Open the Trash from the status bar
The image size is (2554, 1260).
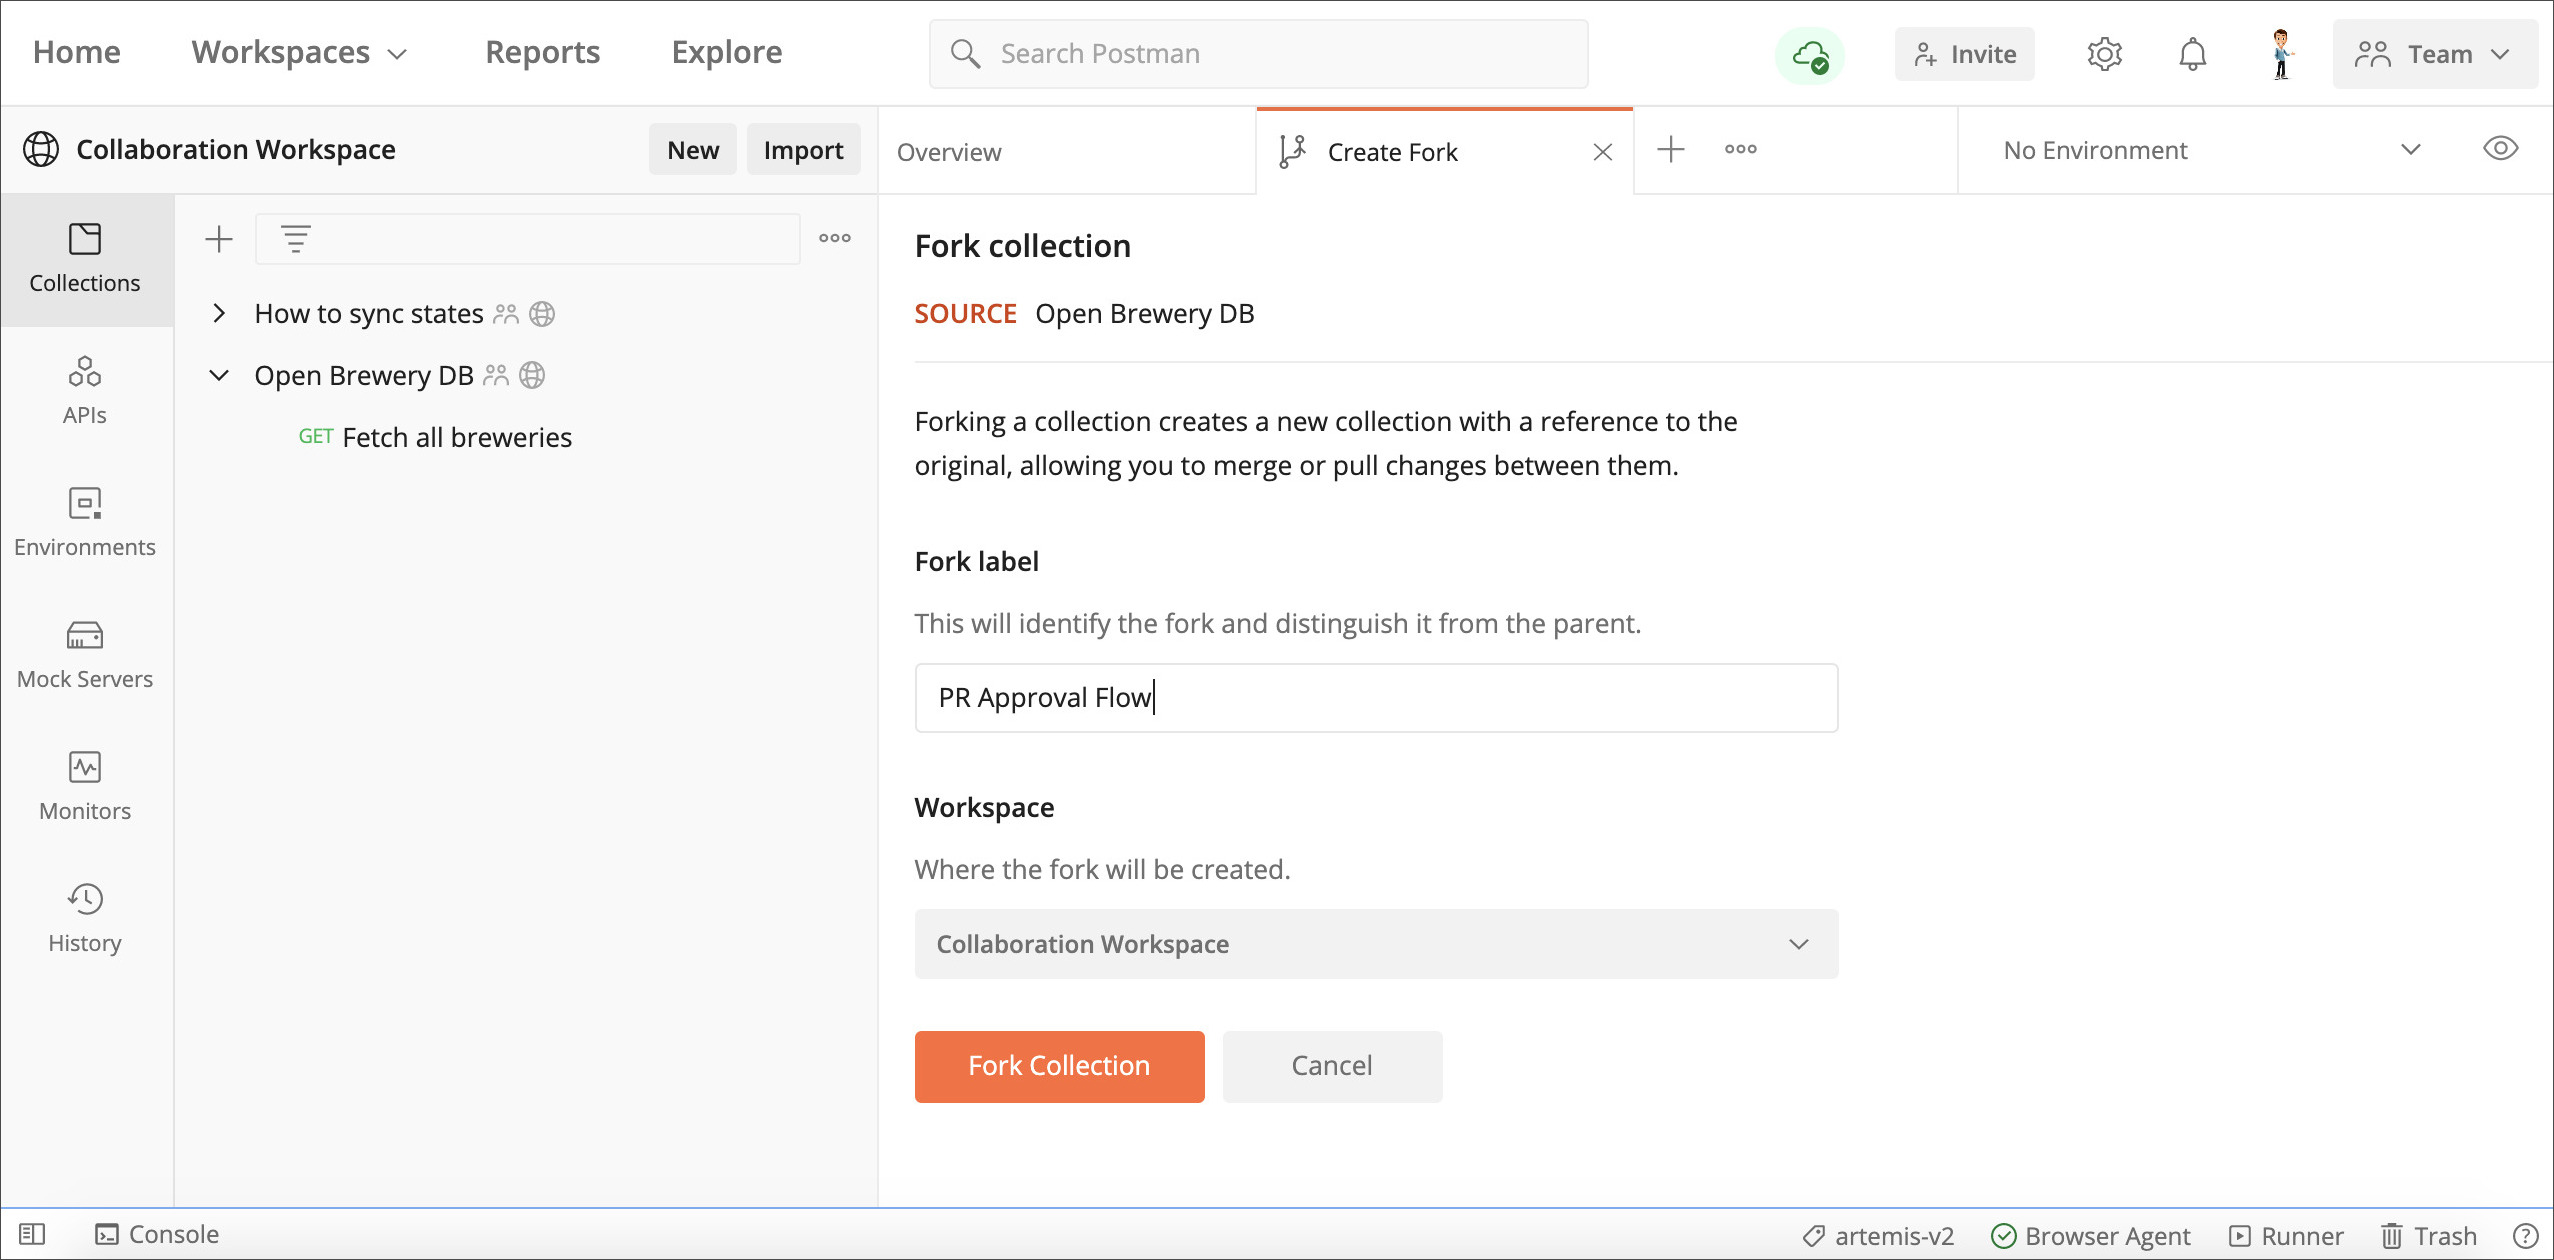(2428, 1236)
